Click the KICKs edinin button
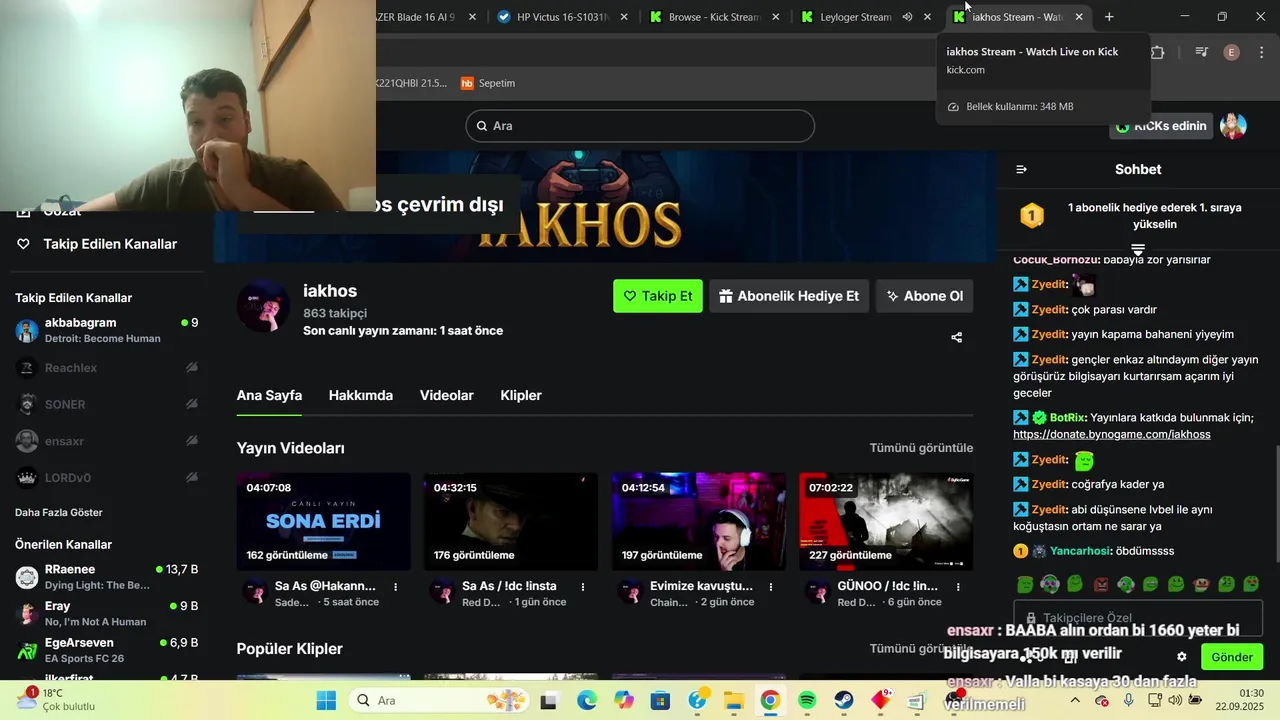Viewport: 1280px width, 720px height. (1162, 126)
